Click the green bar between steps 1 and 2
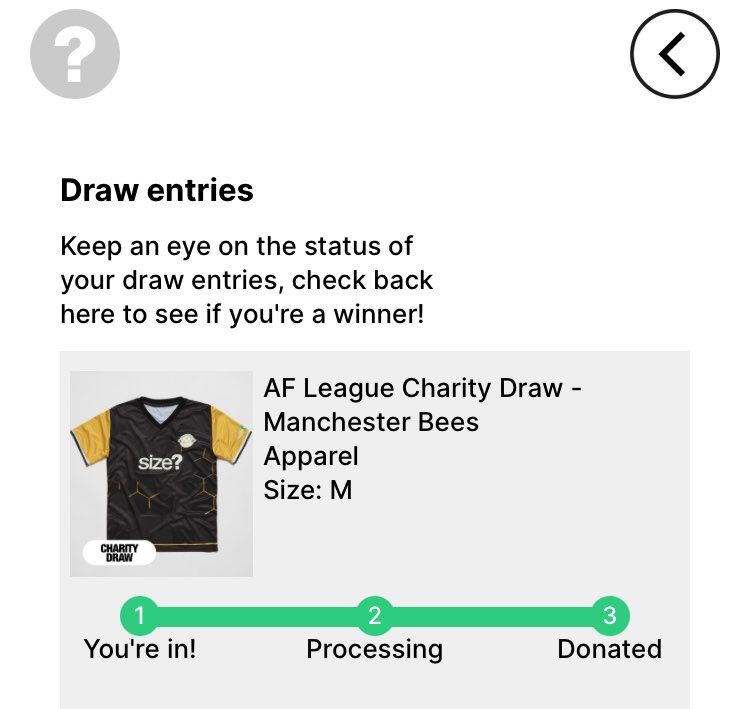750x709 pixels. click(257, 616)
